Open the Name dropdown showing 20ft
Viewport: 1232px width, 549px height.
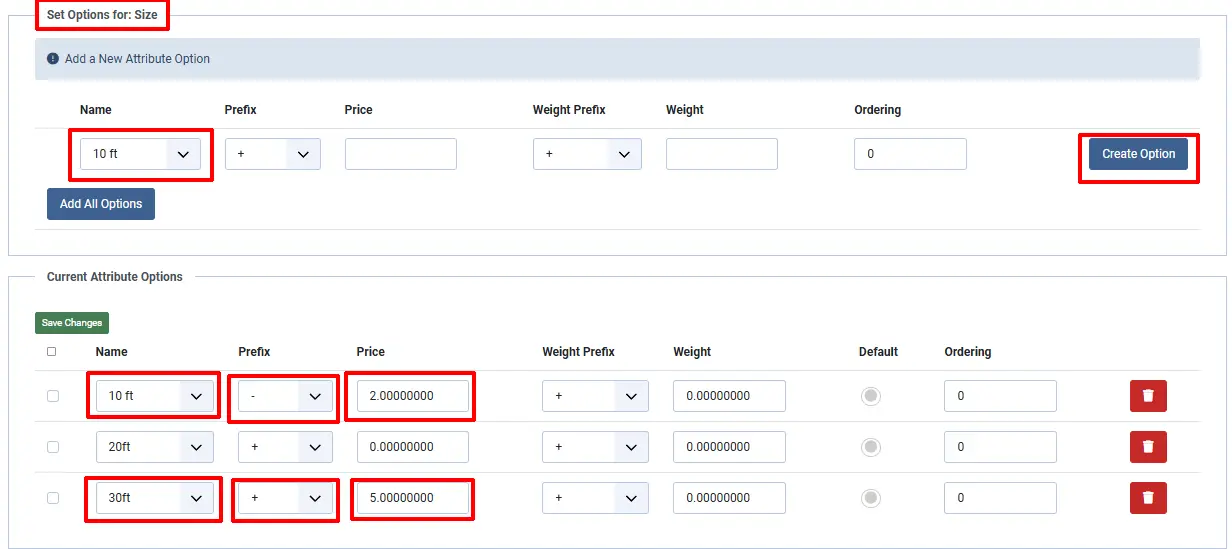pyautogui.click(x=154, y=447)
